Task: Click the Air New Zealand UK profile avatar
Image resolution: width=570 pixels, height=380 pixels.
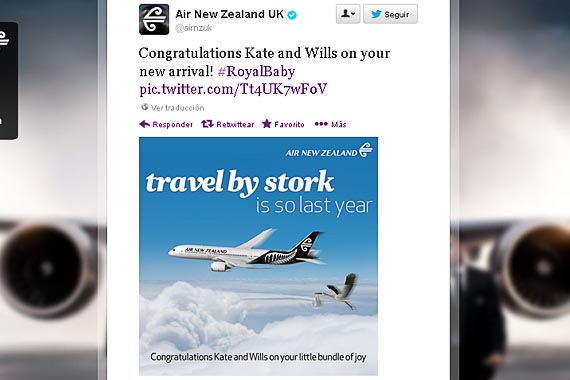Action: pos(154,20)
